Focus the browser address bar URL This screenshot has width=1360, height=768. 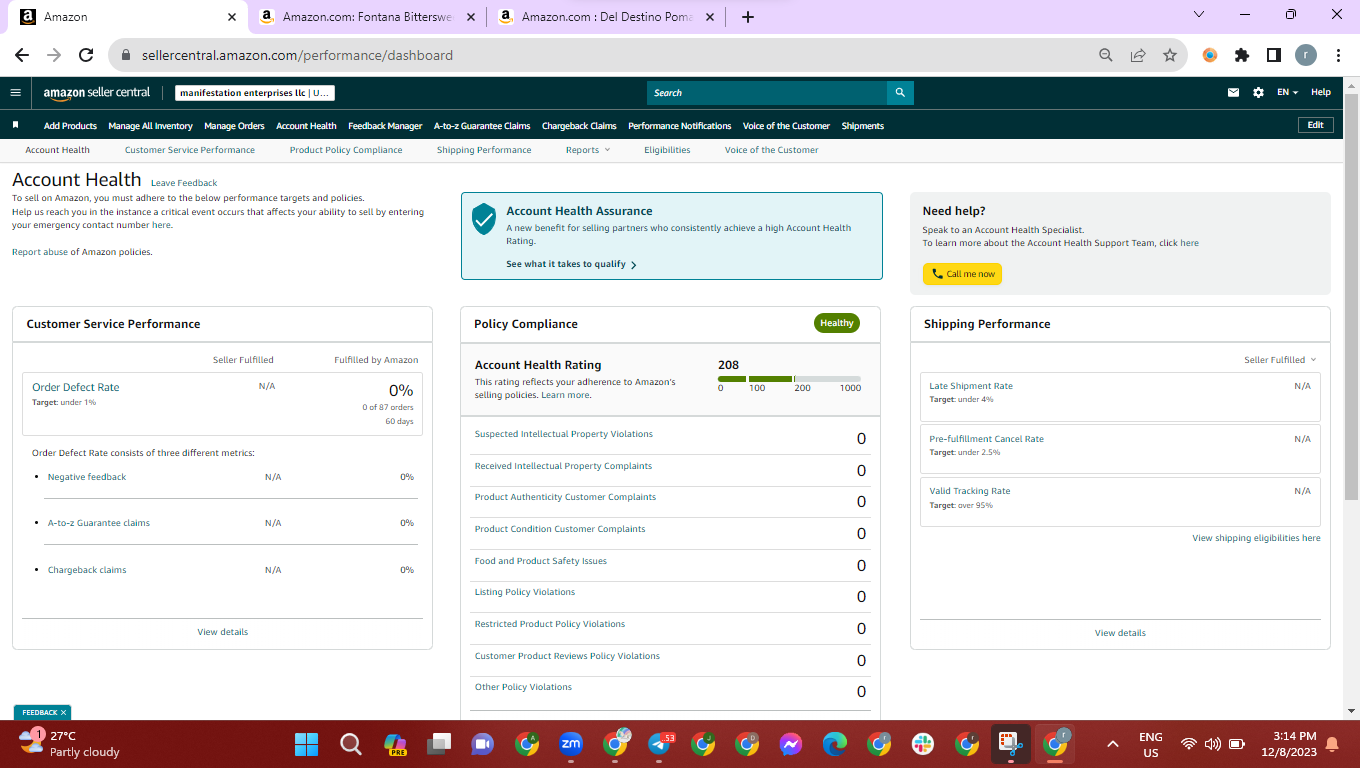click(297, 56)
